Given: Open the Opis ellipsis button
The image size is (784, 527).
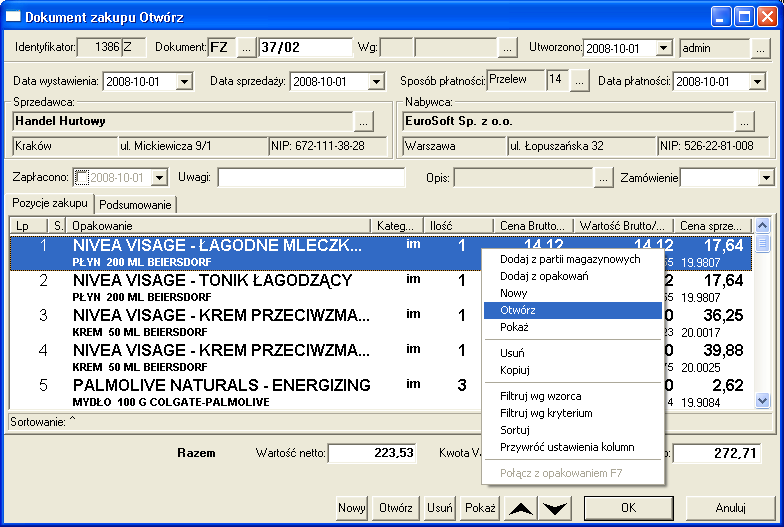Looking at the screenshot, I should pyautogui.click(x=604, y=178).
